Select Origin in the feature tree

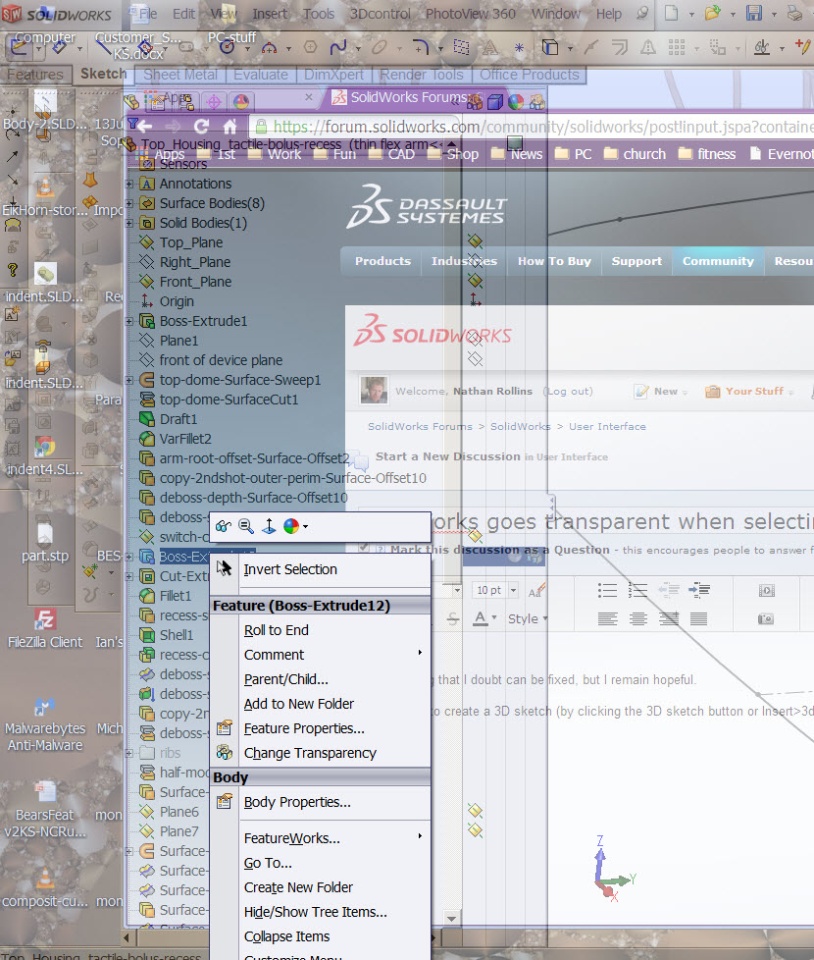[176, 301]
